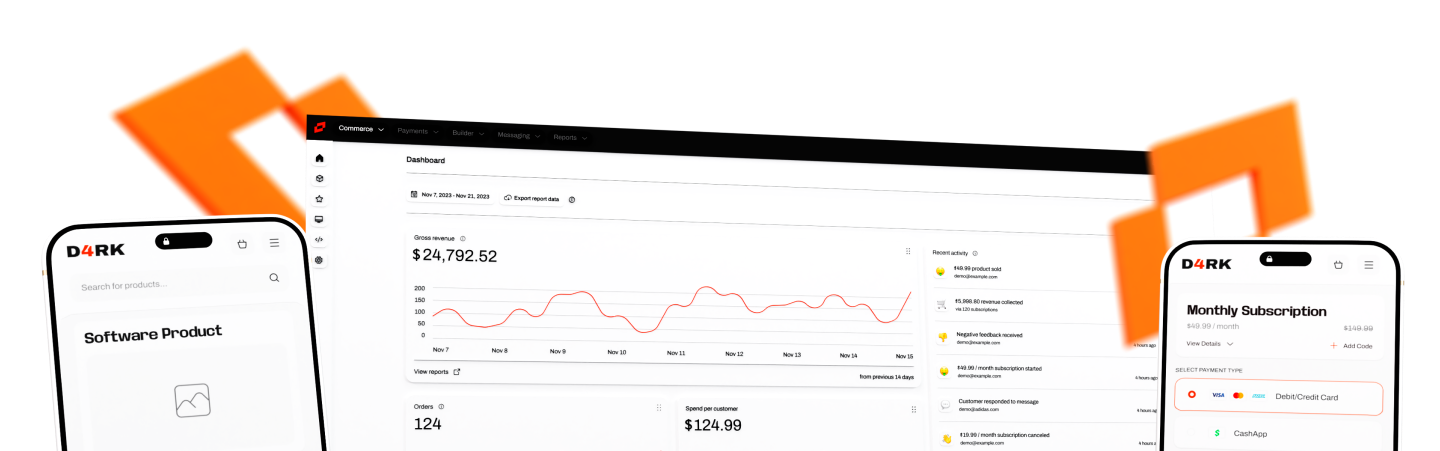Viewport: 1440px width, 451px height.
Task: Click the search magnifier icon on left phone
Action: coord(274,278)
